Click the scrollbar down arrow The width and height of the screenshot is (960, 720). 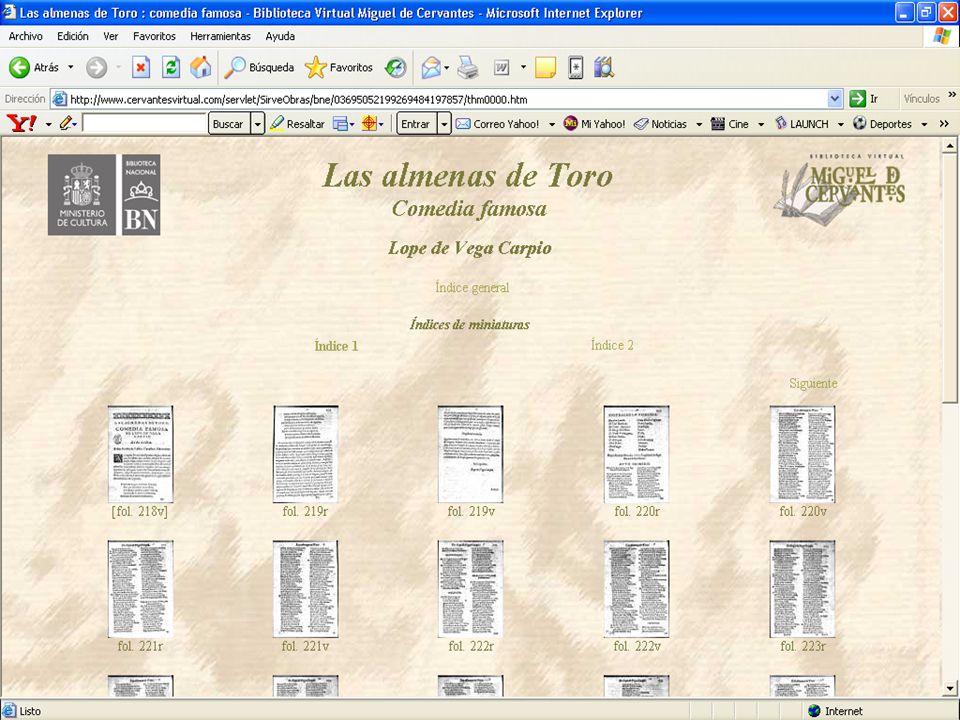[950, 688]
